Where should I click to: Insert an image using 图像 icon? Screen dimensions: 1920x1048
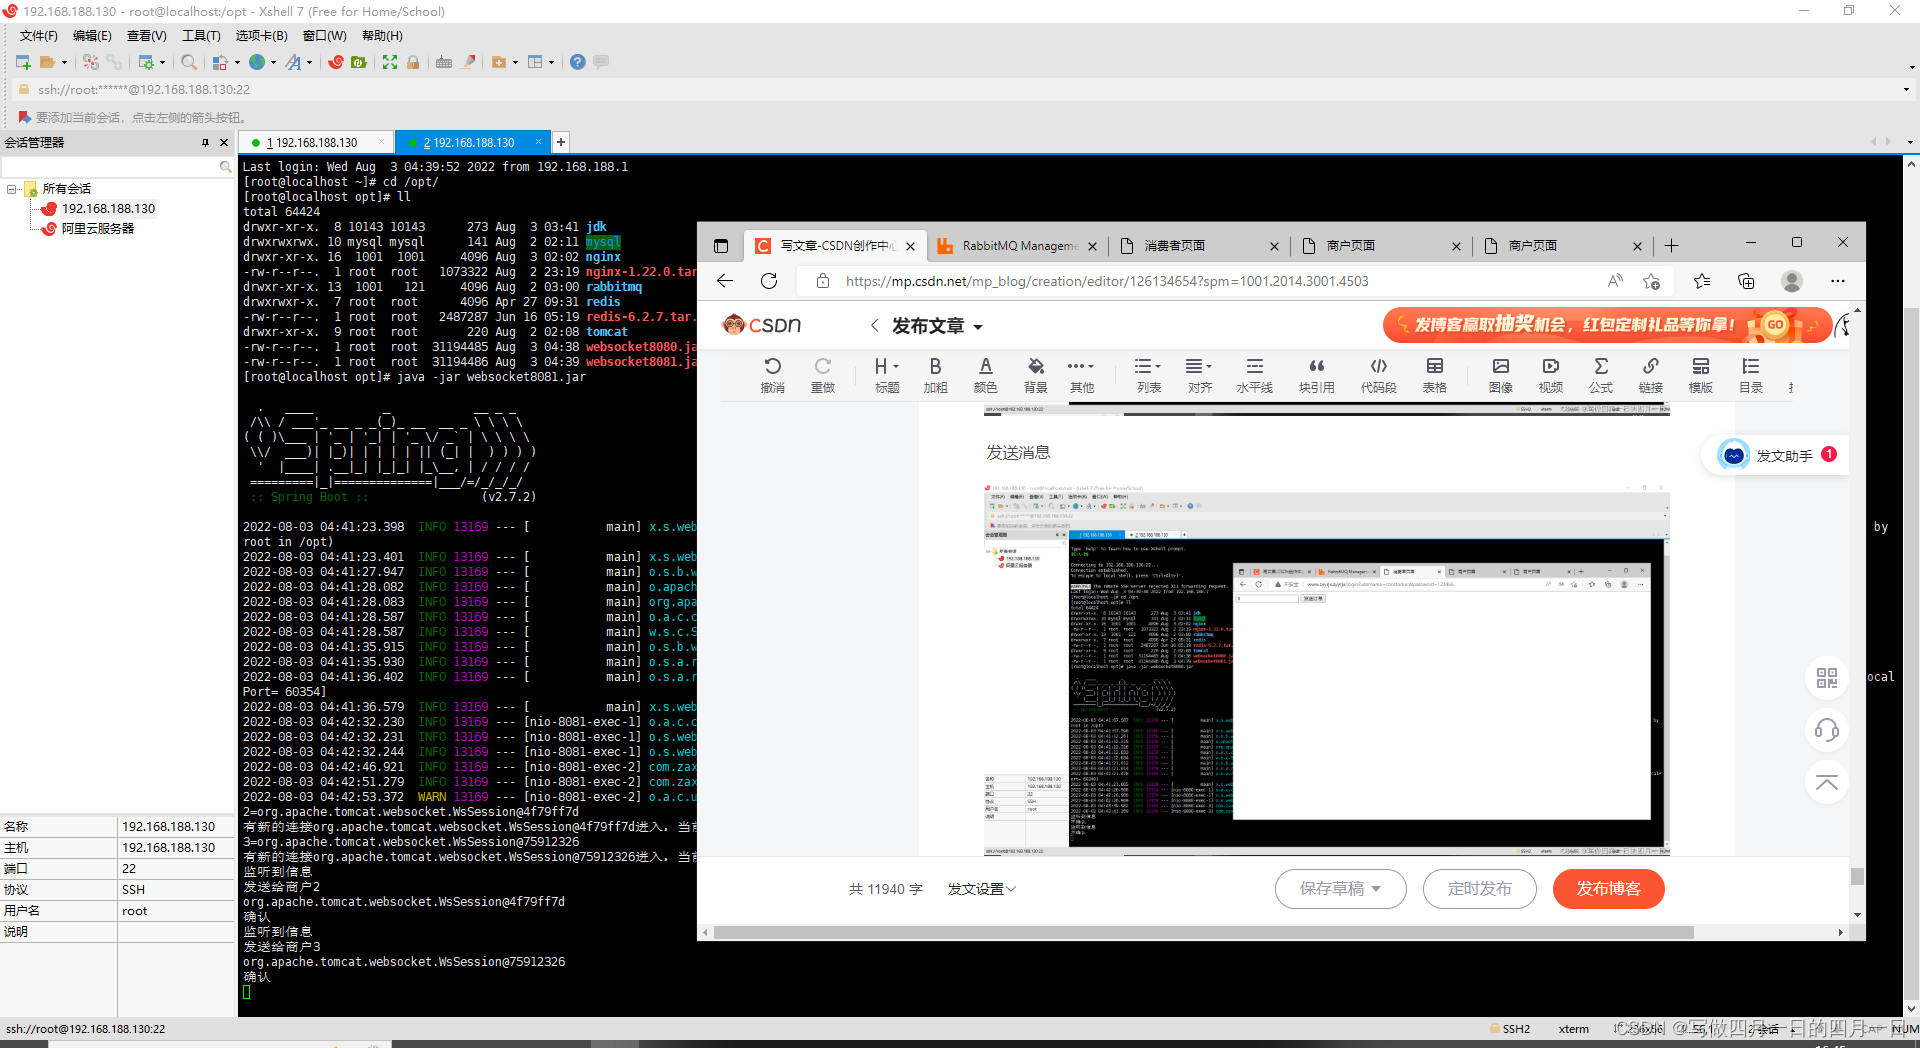coord(1500,375)
